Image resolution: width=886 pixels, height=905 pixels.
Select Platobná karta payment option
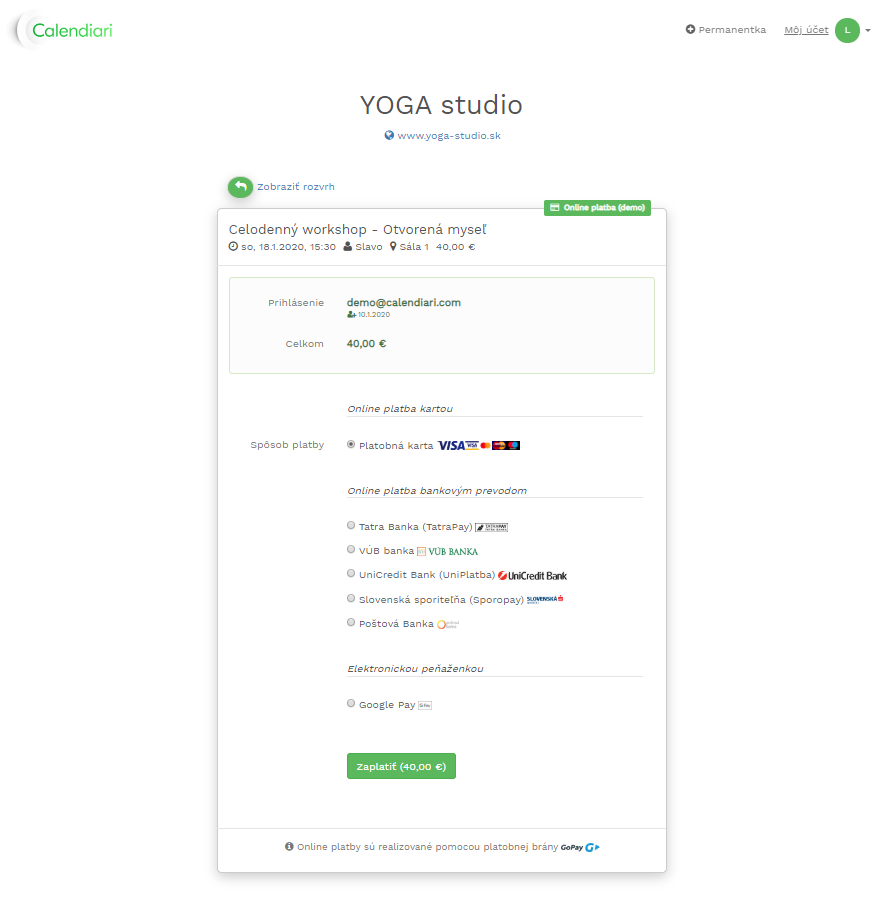351,445
